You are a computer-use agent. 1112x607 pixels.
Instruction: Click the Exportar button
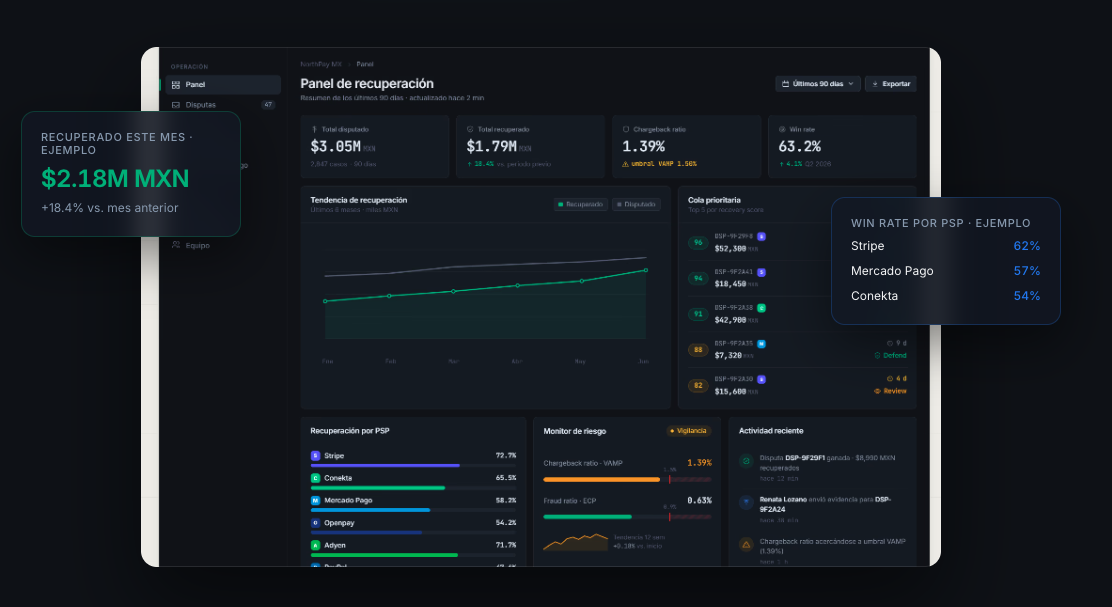pos(891,84)
